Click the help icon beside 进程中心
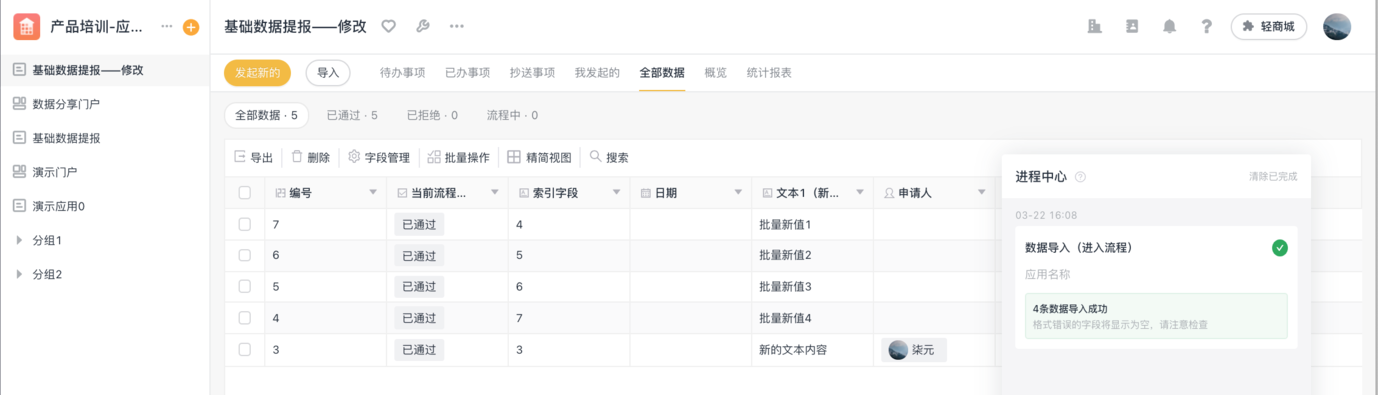This screenshot has height=395, width=1378. click(x=1080, y=177)
